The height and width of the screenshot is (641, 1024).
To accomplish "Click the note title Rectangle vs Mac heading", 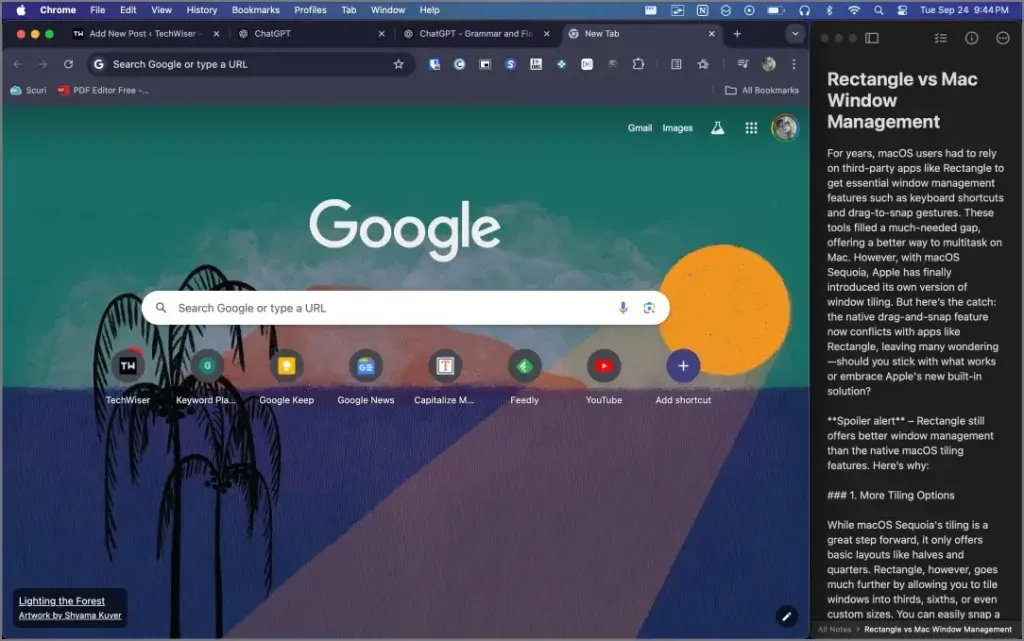I will [902, 100].
